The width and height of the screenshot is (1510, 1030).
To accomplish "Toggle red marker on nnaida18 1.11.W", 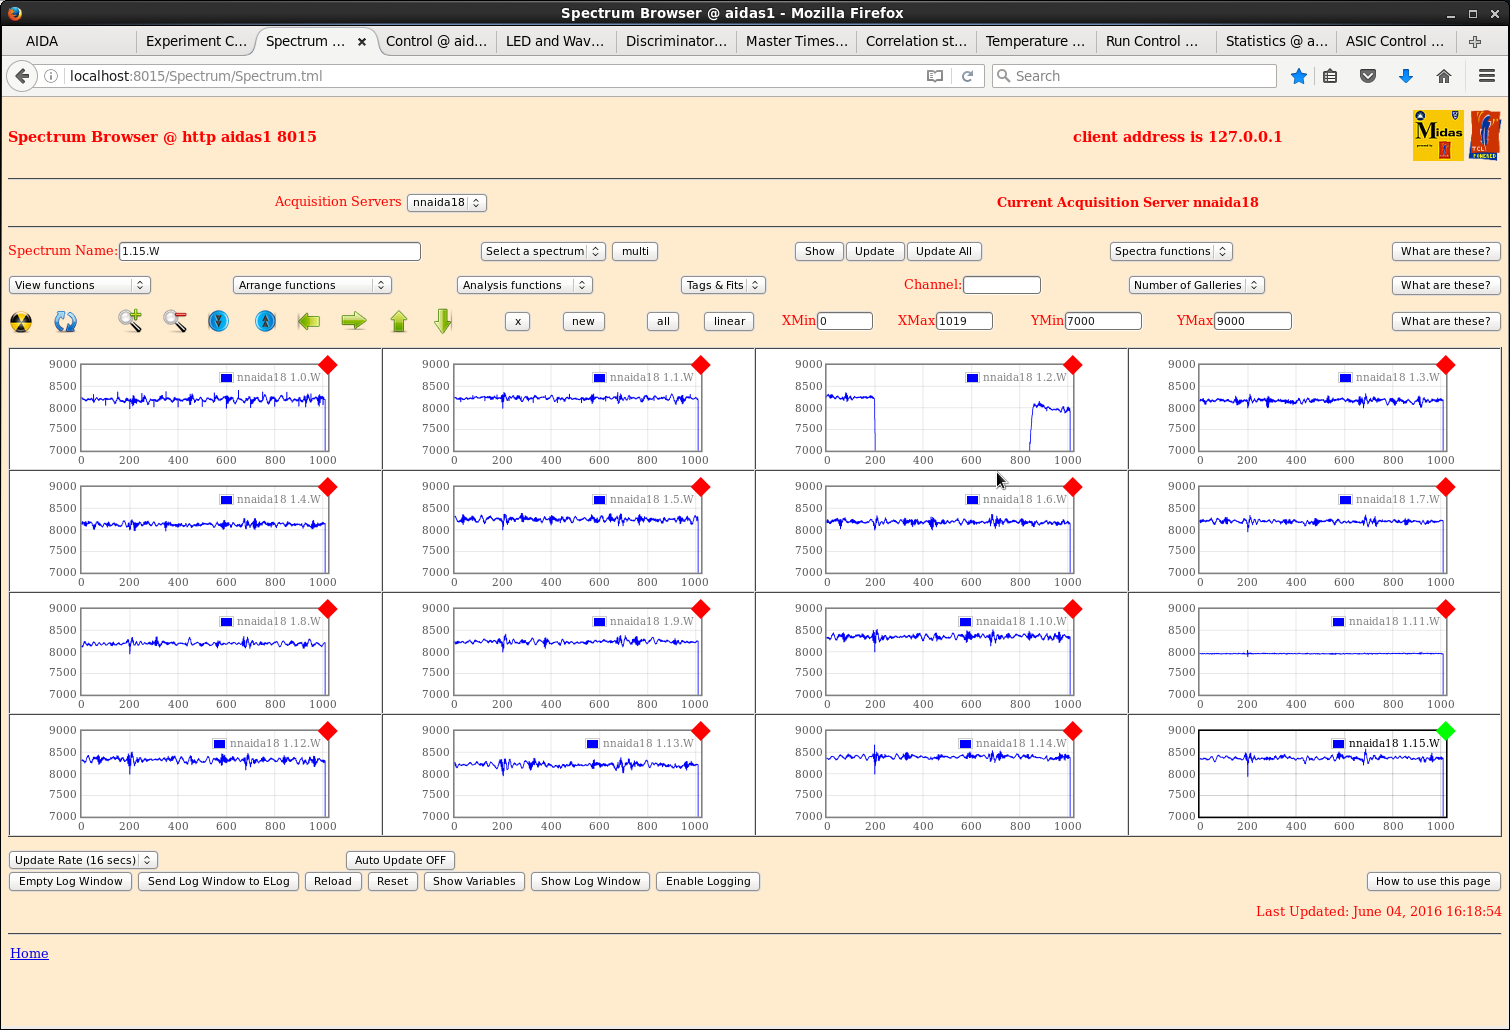I will [x=1445, y=609].
